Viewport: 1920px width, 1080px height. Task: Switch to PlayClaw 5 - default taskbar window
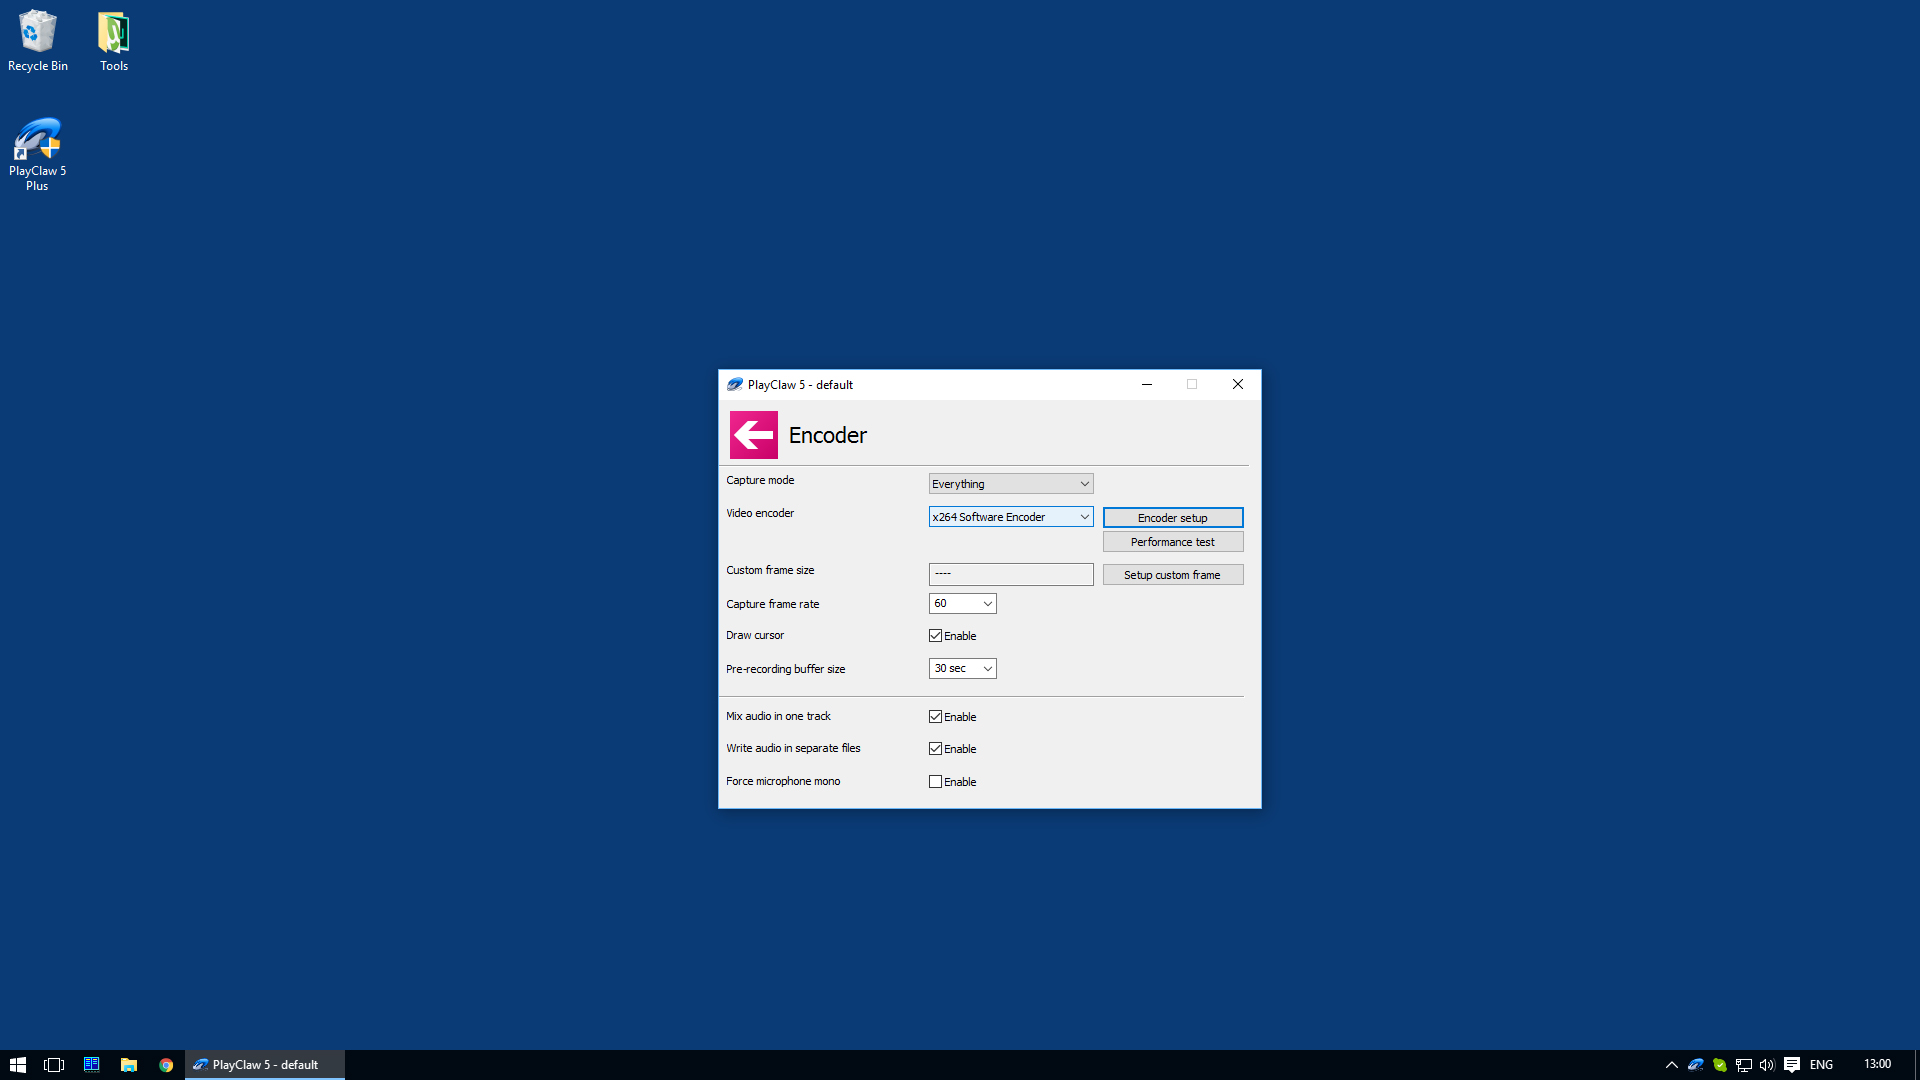263,1064
